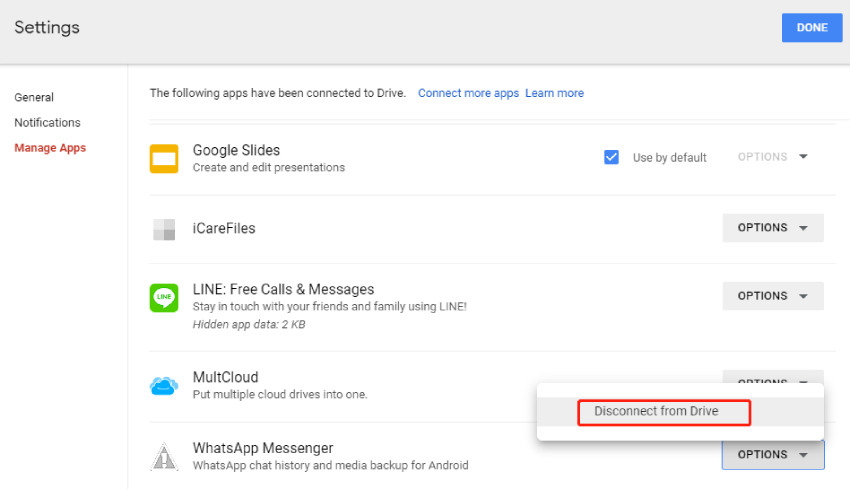Go to General settings section
The image size is (850, 489).
click(34, 98)
